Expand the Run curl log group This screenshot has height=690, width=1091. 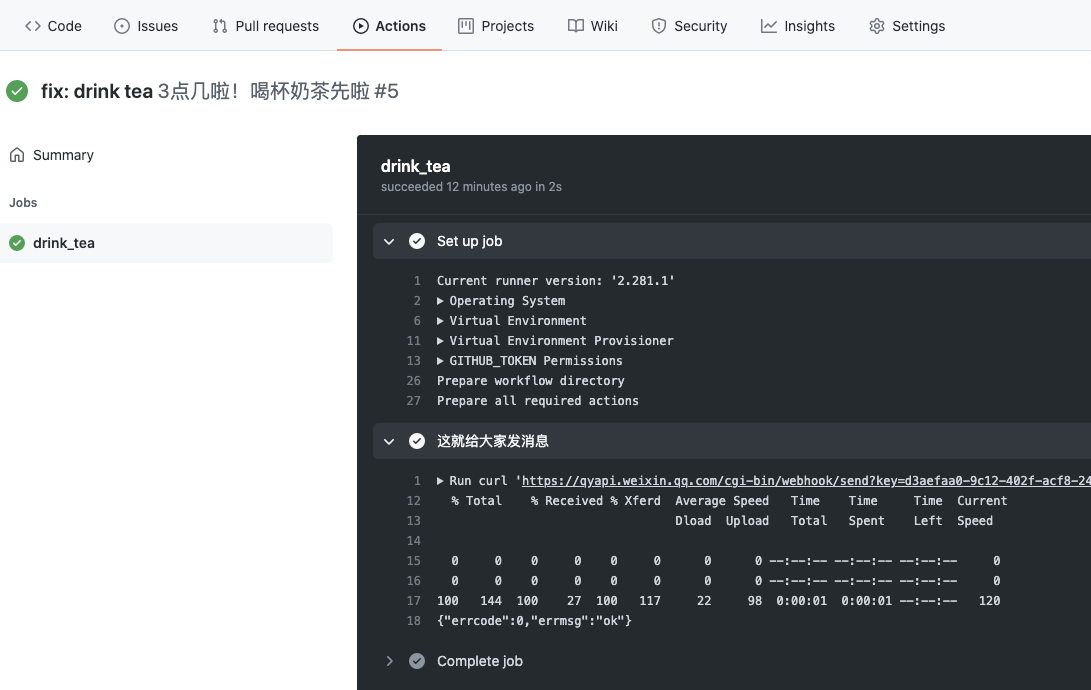(440, 481)
